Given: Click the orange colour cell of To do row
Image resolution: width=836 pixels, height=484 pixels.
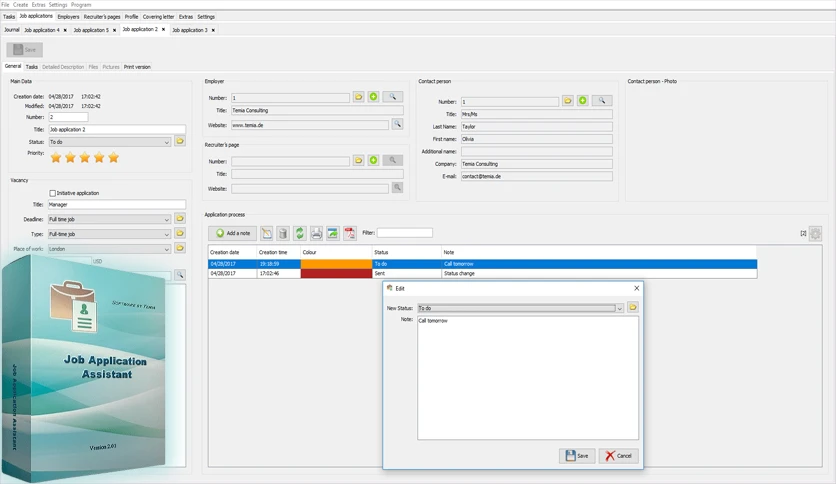Looking at the screenshot, I should 336,264.
